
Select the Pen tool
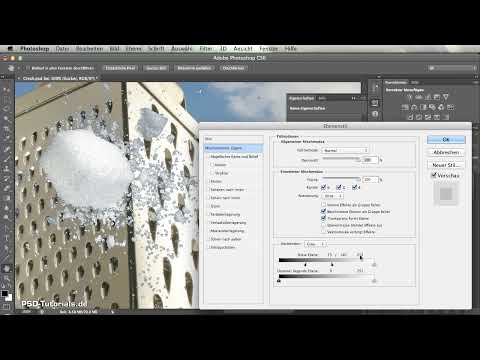click(6, 228)
